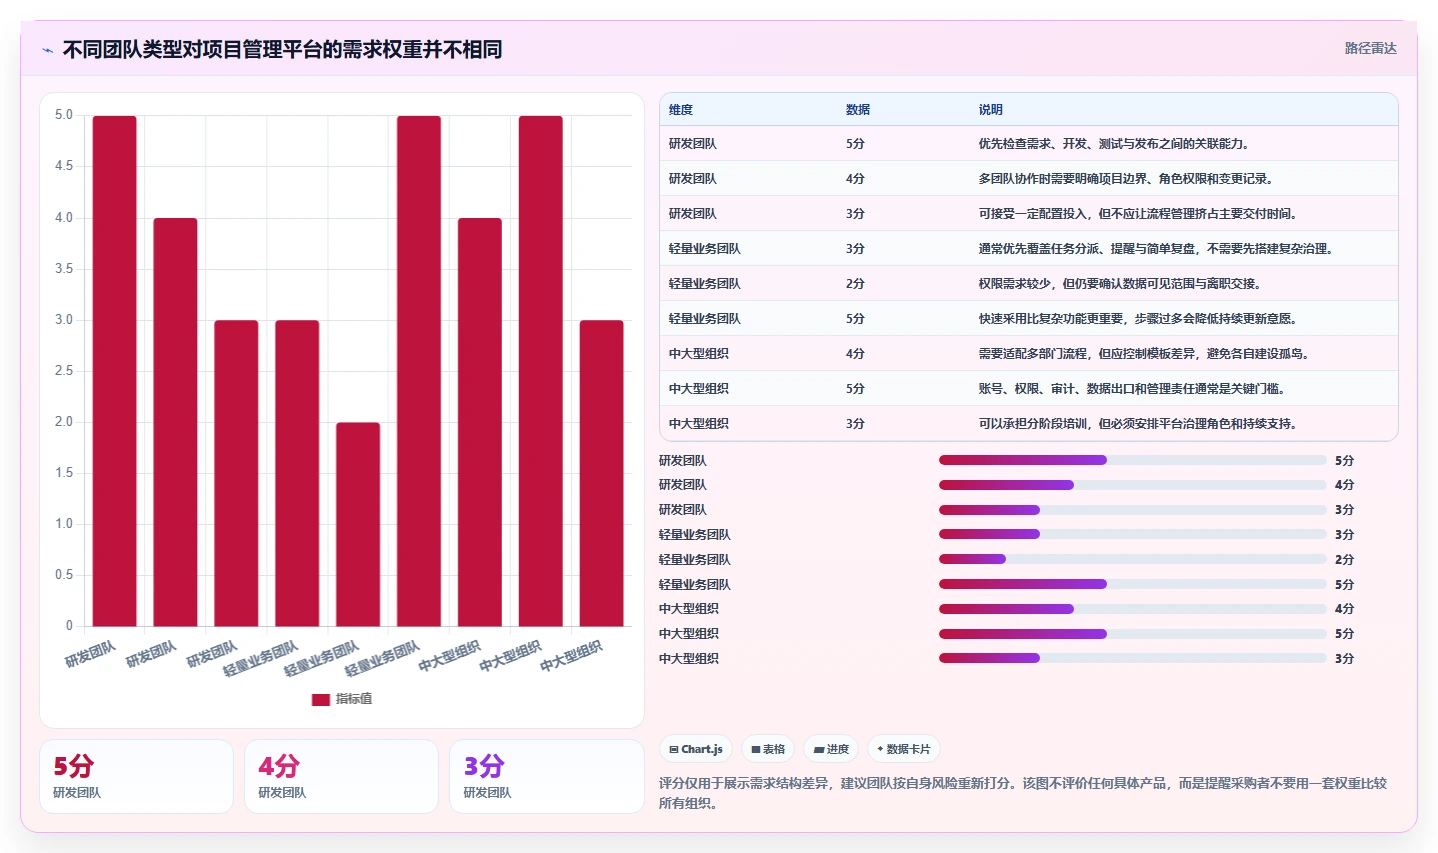The image size is (1438, 853).
Task: Click the 中大型组织 chart bar reaching 4.0
Action: [480, 422]
